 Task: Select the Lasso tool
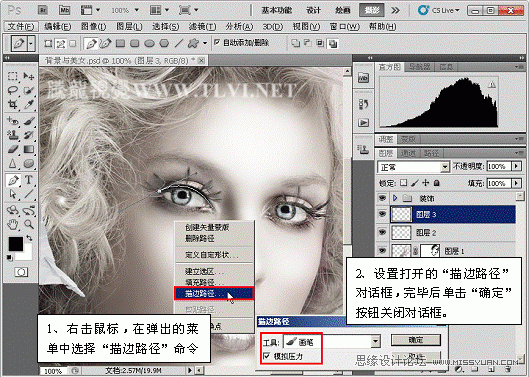point(13,90)
